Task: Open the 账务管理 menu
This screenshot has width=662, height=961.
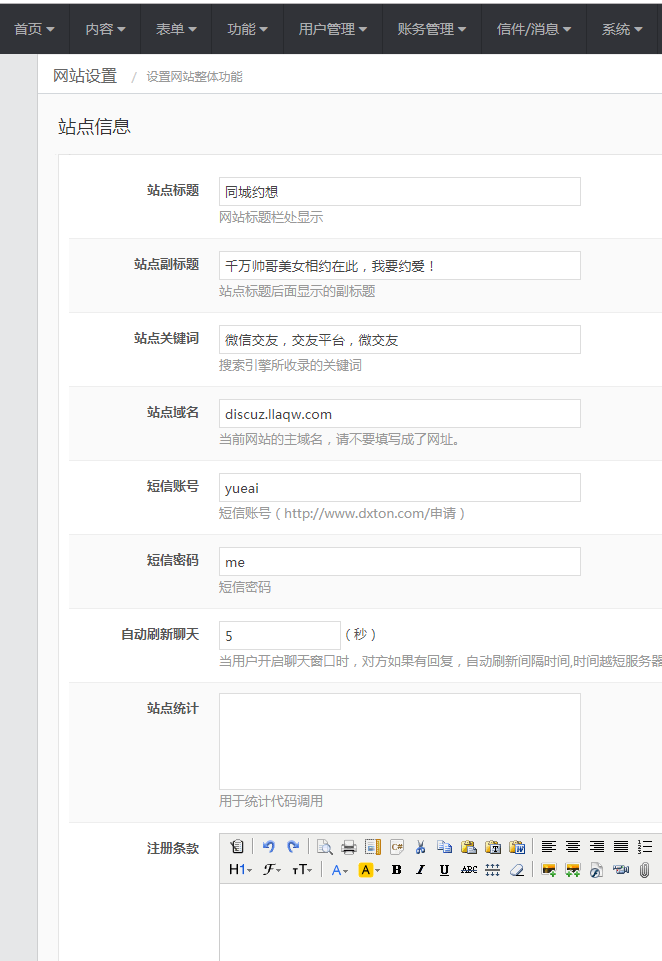Action: (432, 29)
